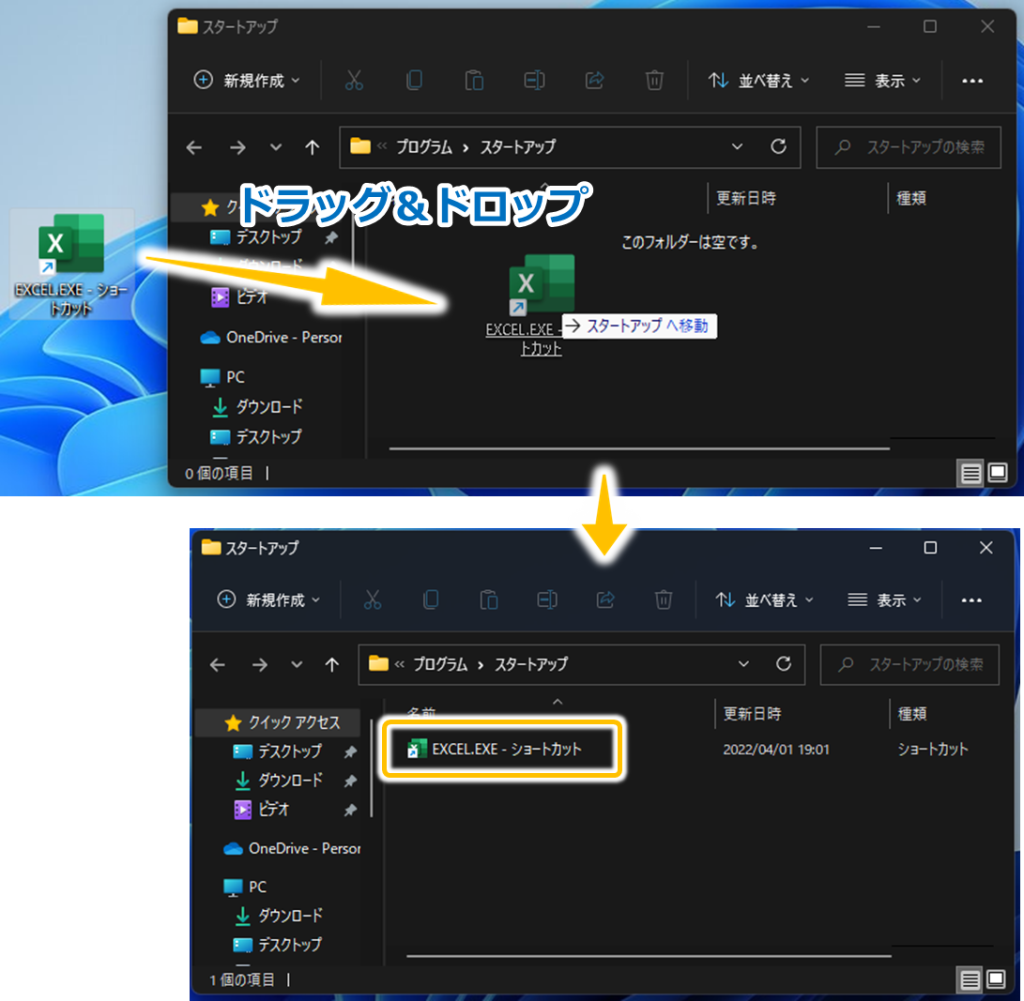Click the Paste icon in the 1-item window
This screenshot has height=1001, width=1024.
click(x=489, y=600)
